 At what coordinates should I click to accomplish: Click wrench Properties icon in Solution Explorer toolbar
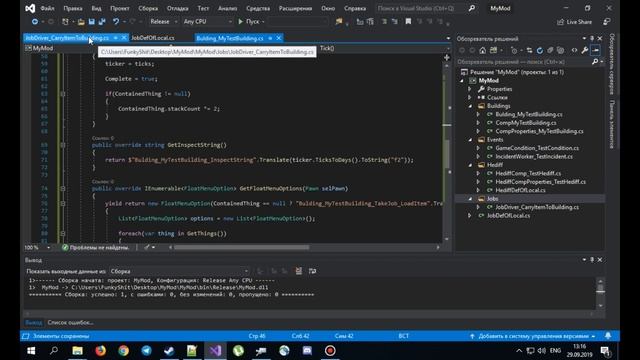(584, 50)
